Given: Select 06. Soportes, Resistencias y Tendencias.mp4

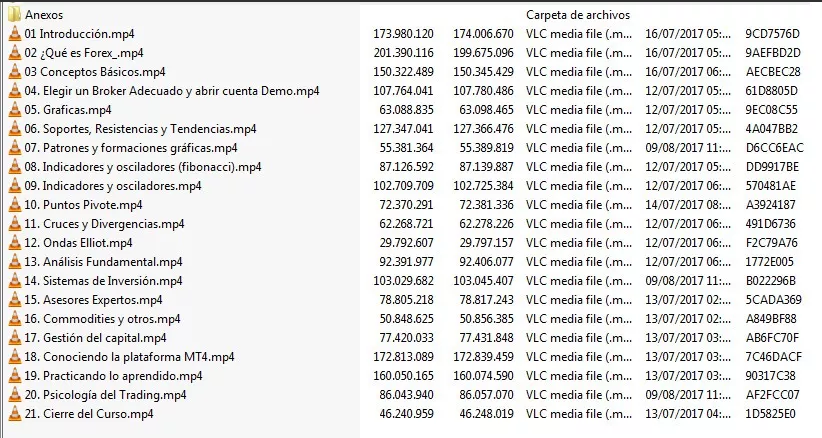Looking at the screenshot, I should pyautogui.click(x=140, y=129).
